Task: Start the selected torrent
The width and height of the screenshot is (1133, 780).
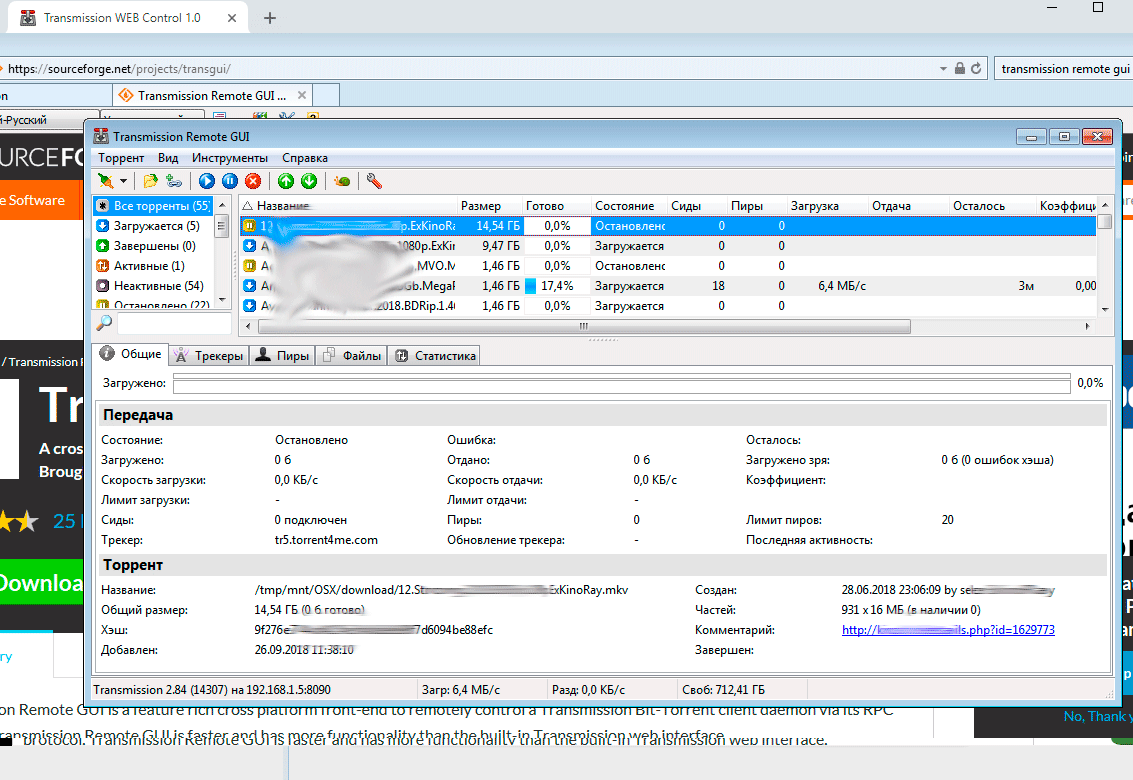Action: pyautogui.click(x=206, y=181)
